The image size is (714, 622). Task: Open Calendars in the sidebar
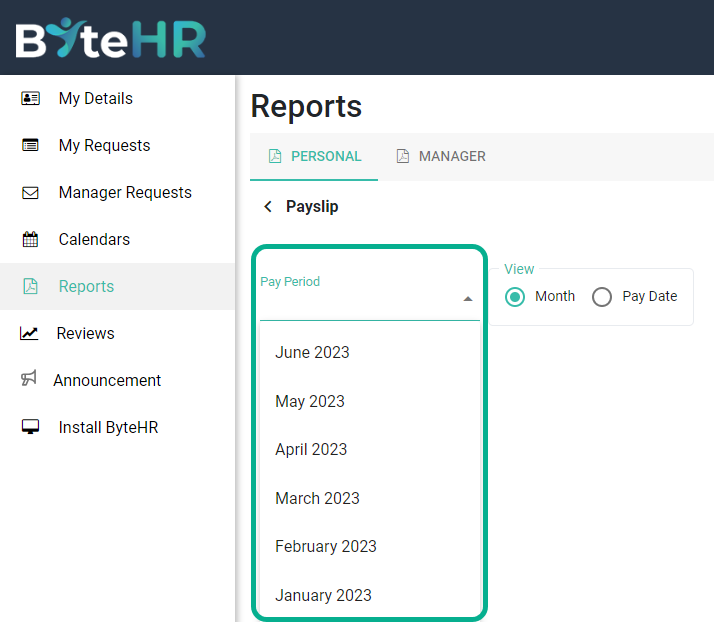[x=117, y=240]
